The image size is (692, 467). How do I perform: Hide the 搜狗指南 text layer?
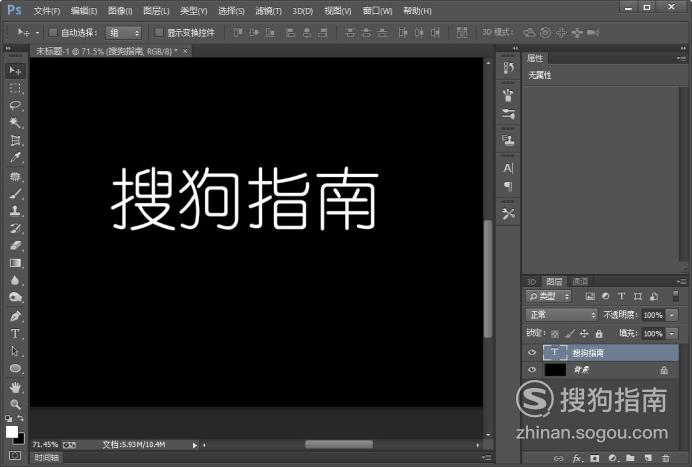[x=532, y=352]
